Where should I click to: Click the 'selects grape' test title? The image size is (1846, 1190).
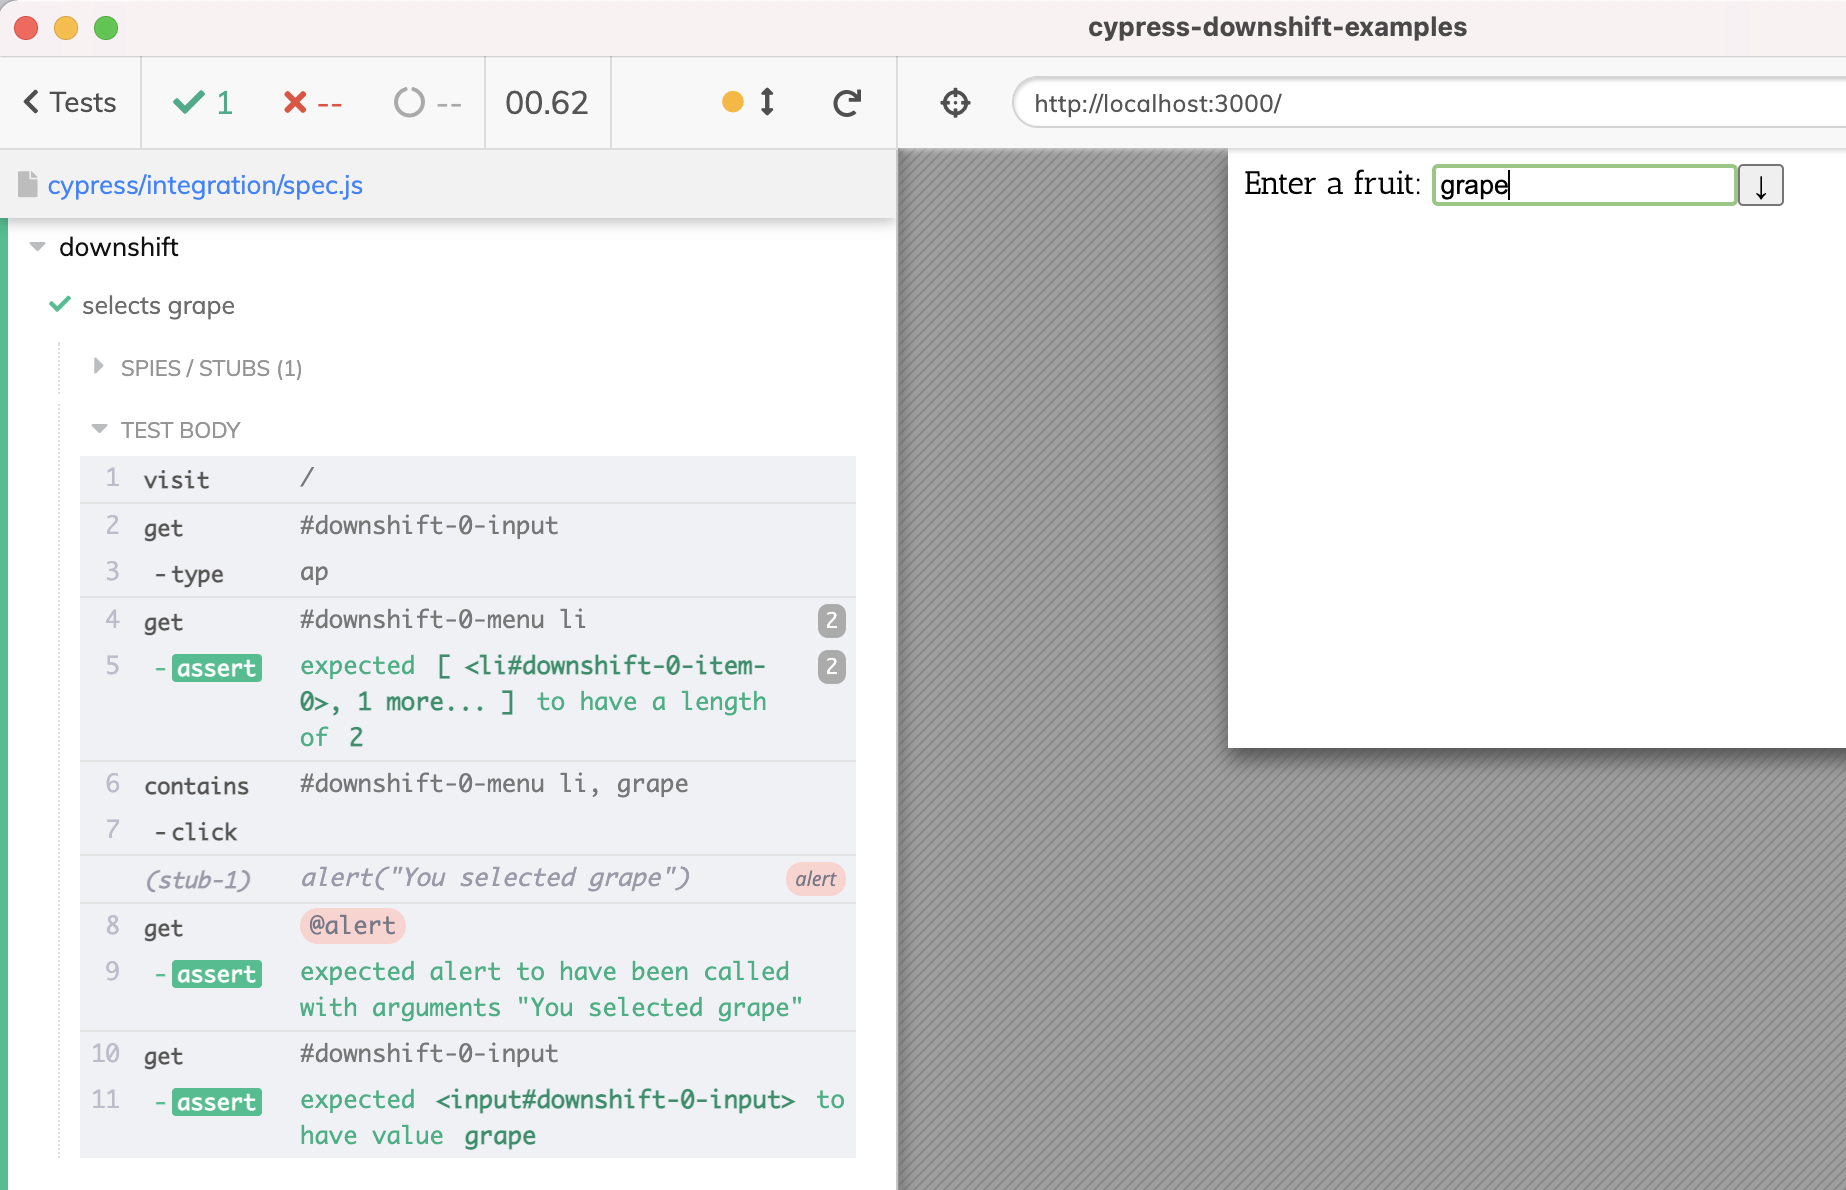pos(158,305)
